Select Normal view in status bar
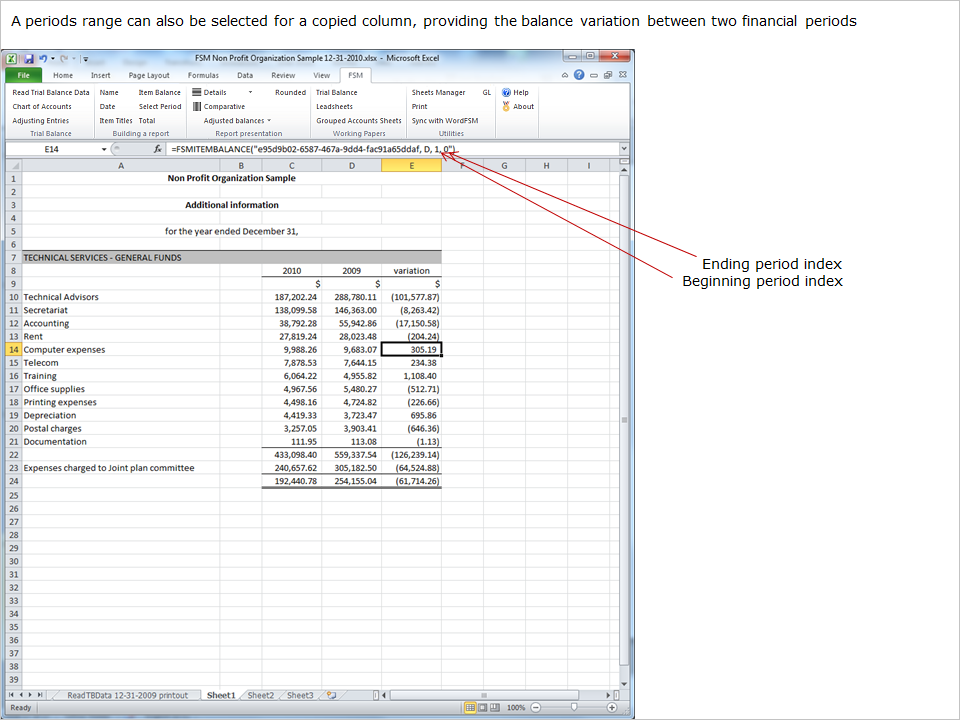 [470, 707]
